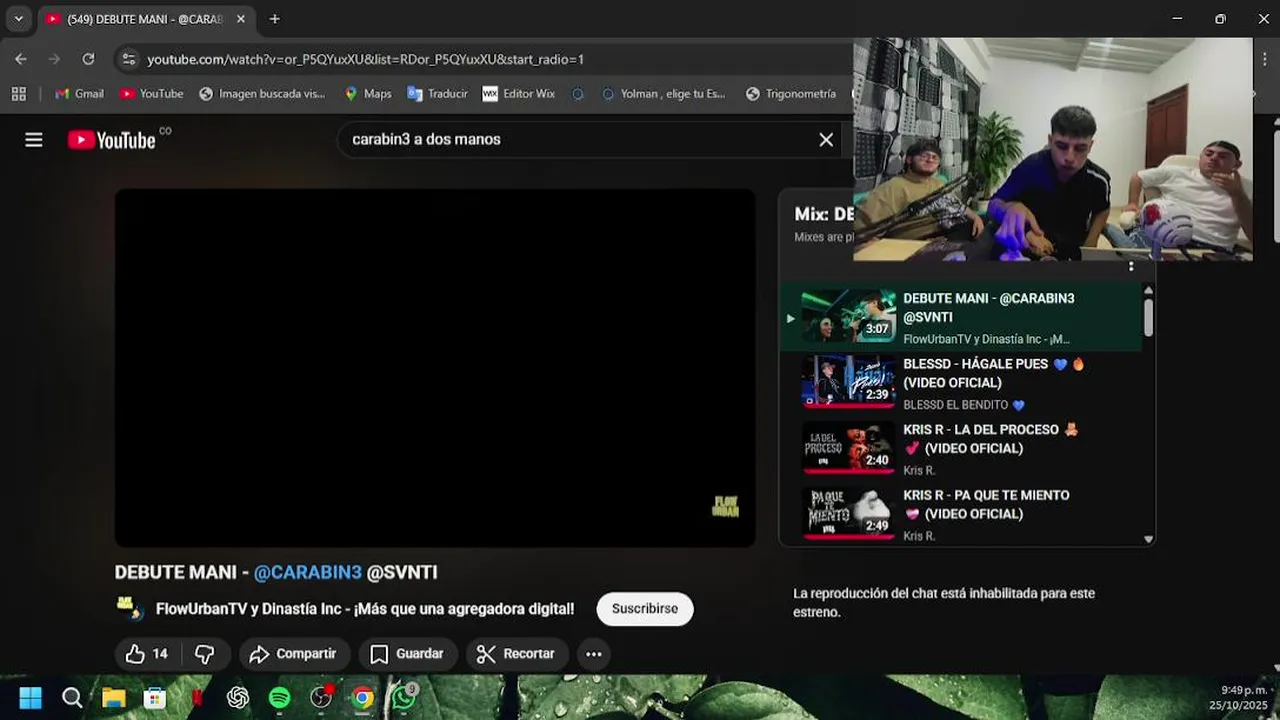Open the Trigonometría bookmark
This screenshot has width=1280, height=720.
pos(790,93)
